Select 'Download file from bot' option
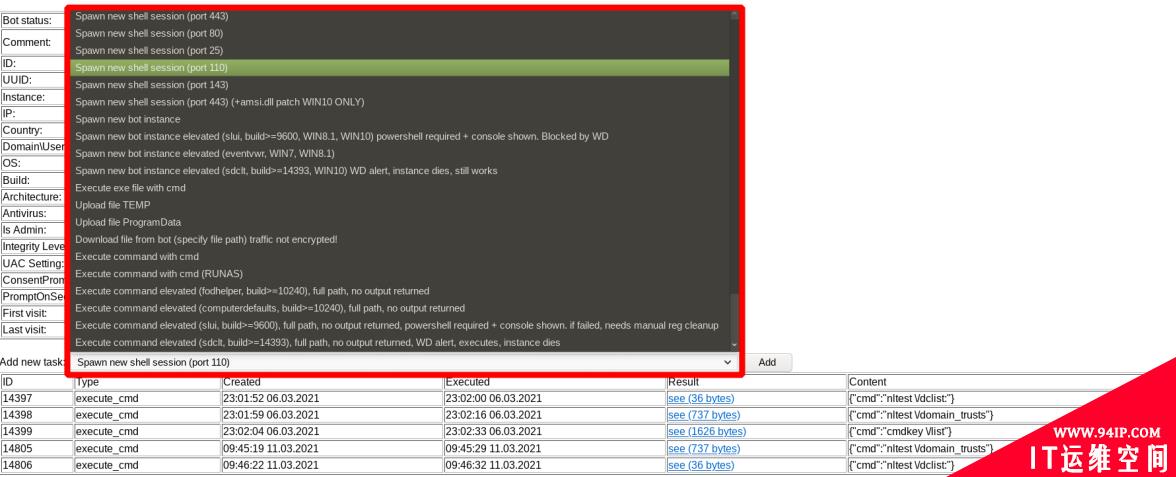This screenshot has width=1176, height=477. coord(400,239)
